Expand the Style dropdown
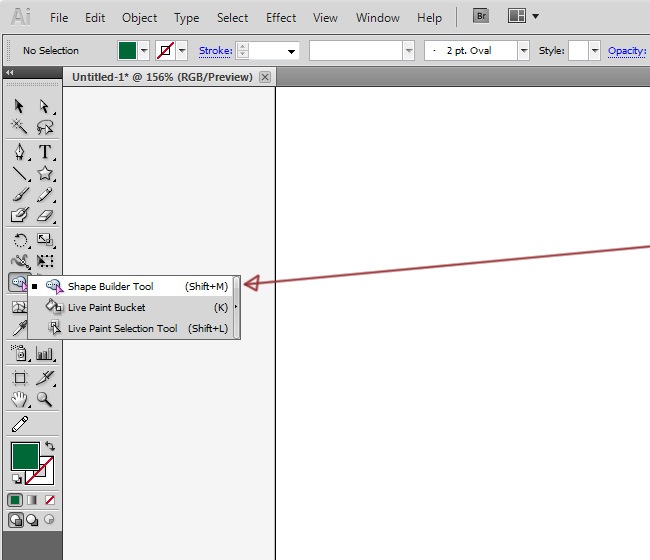 click(595, 51)
